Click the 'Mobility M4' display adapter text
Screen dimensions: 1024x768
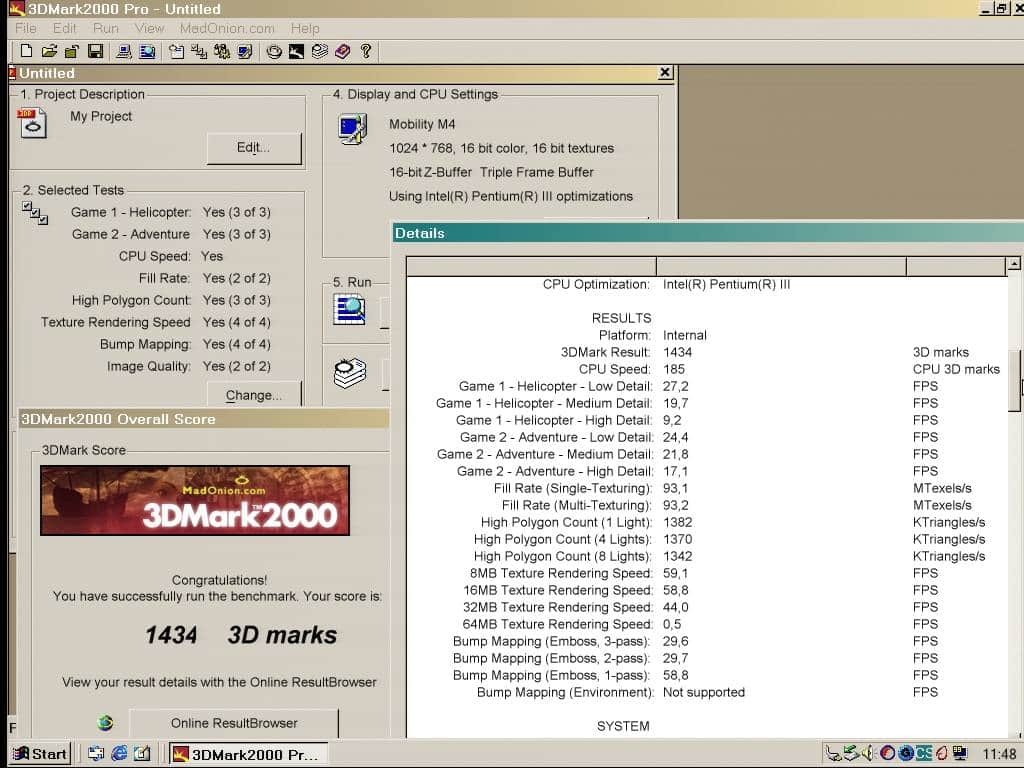pos(422,124)
